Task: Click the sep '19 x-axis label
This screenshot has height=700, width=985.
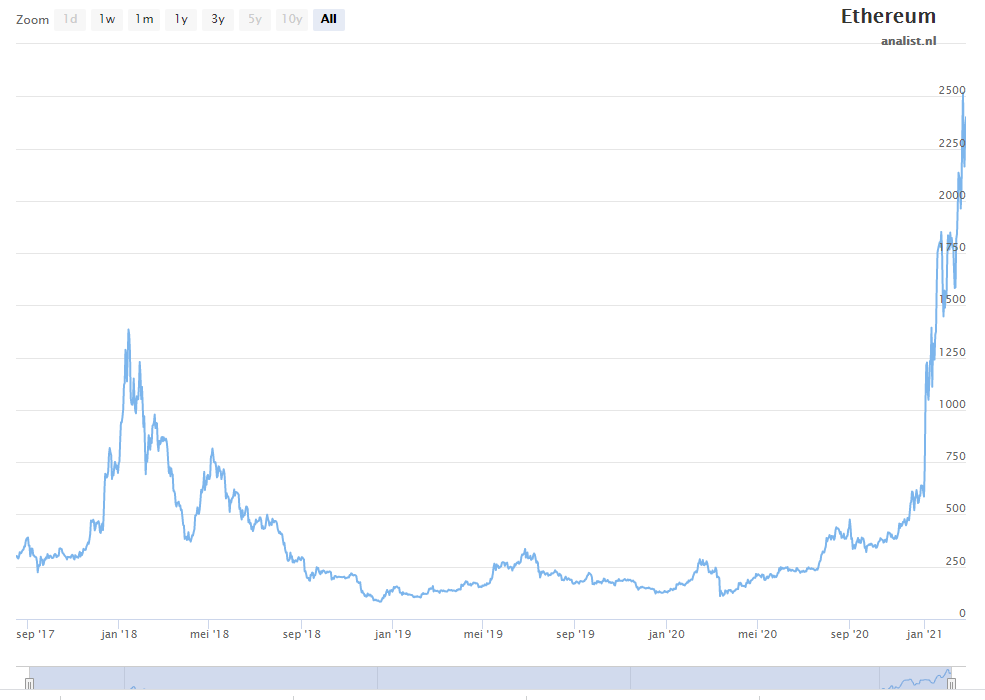Action: coord(575,634)
